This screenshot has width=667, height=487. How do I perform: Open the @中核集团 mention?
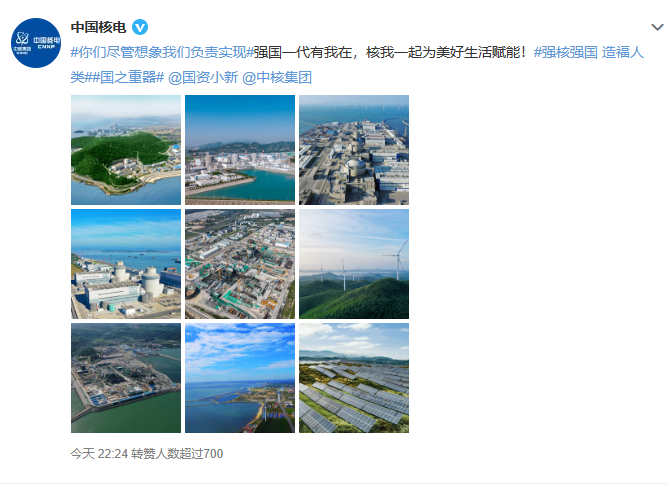point(277,77)
